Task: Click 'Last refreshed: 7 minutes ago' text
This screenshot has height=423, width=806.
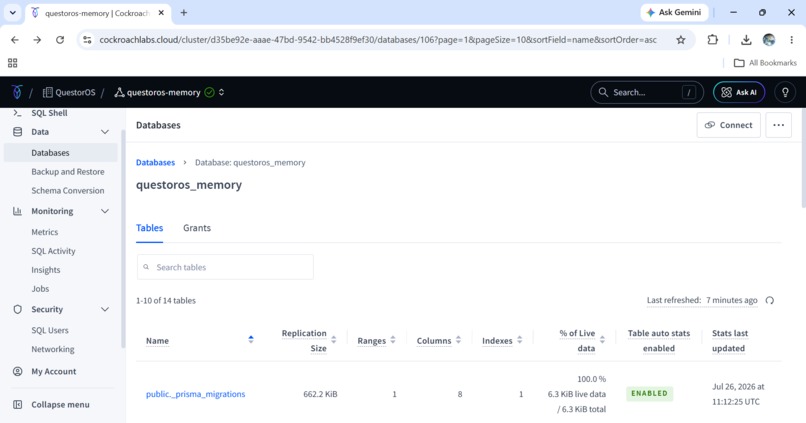Action: point(702,300)
